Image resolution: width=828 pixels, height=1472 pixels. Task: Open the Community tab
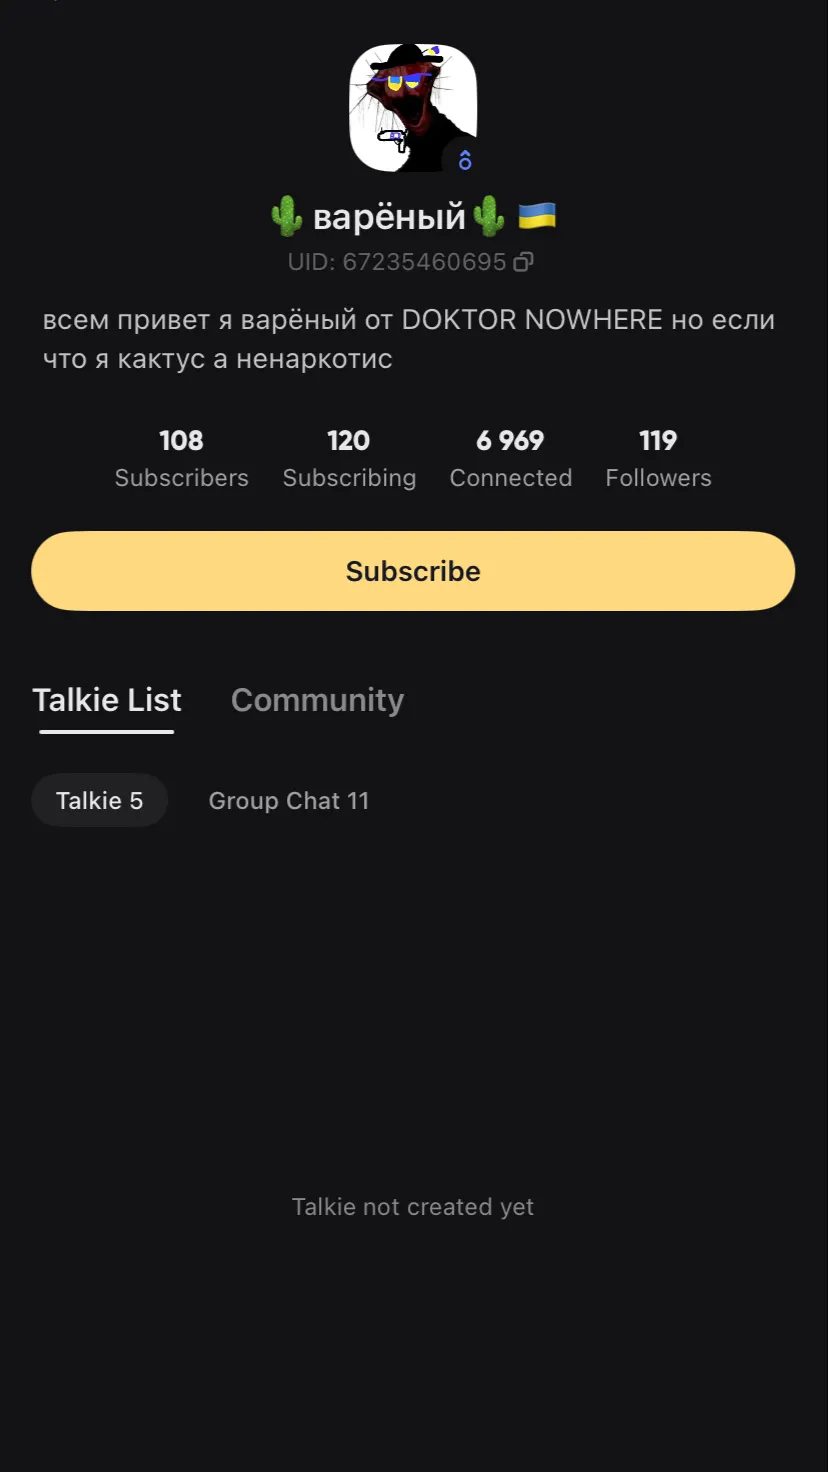pos(317,700)
